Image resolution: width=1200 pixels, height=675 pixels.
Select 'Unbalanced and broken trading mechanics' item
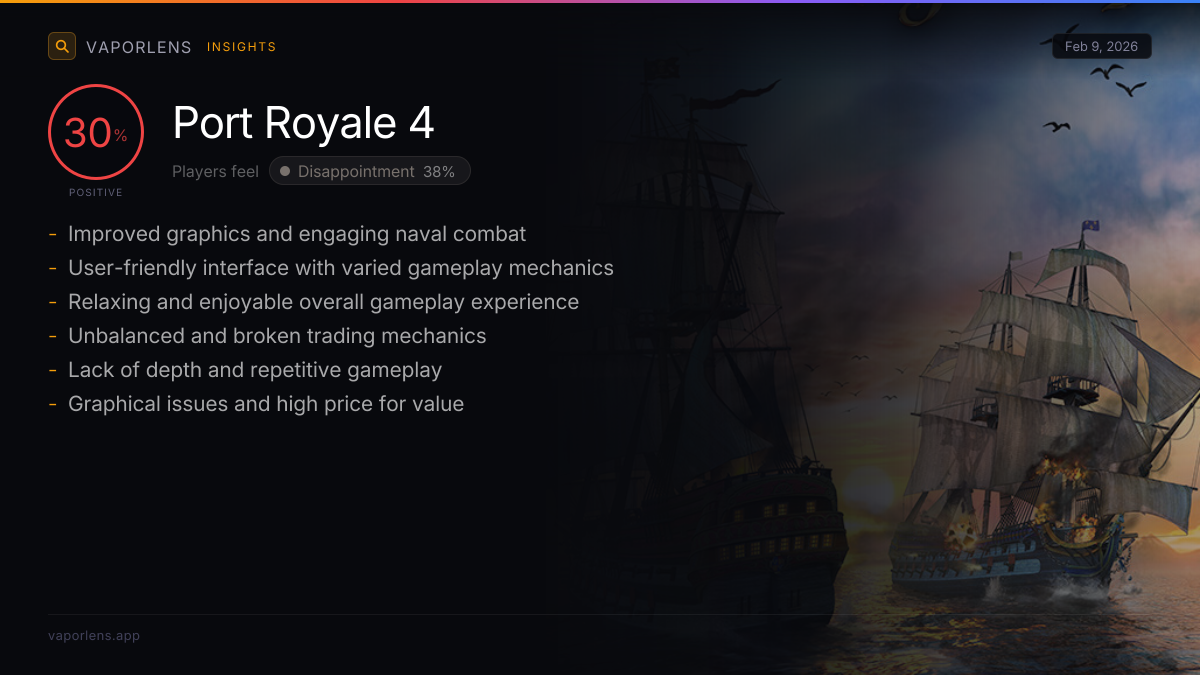pyautogui.click(x=277, y=336)
